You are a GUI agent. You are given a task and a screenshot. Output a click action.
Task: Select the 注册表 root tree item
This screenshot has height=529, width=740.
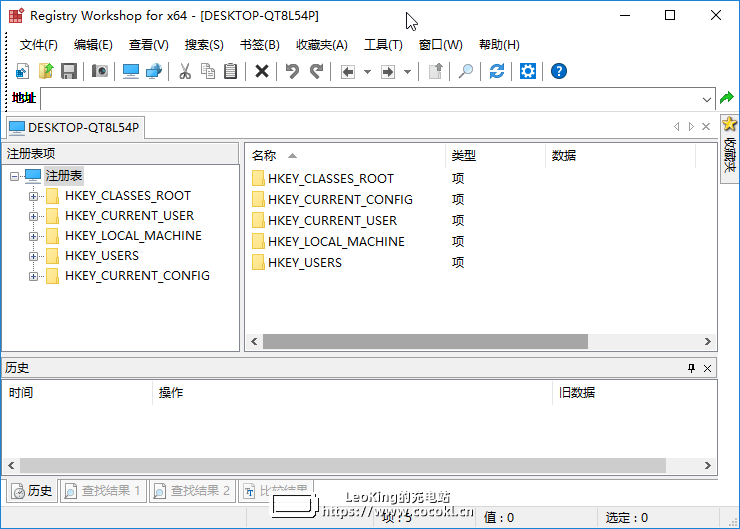point(64,176)
